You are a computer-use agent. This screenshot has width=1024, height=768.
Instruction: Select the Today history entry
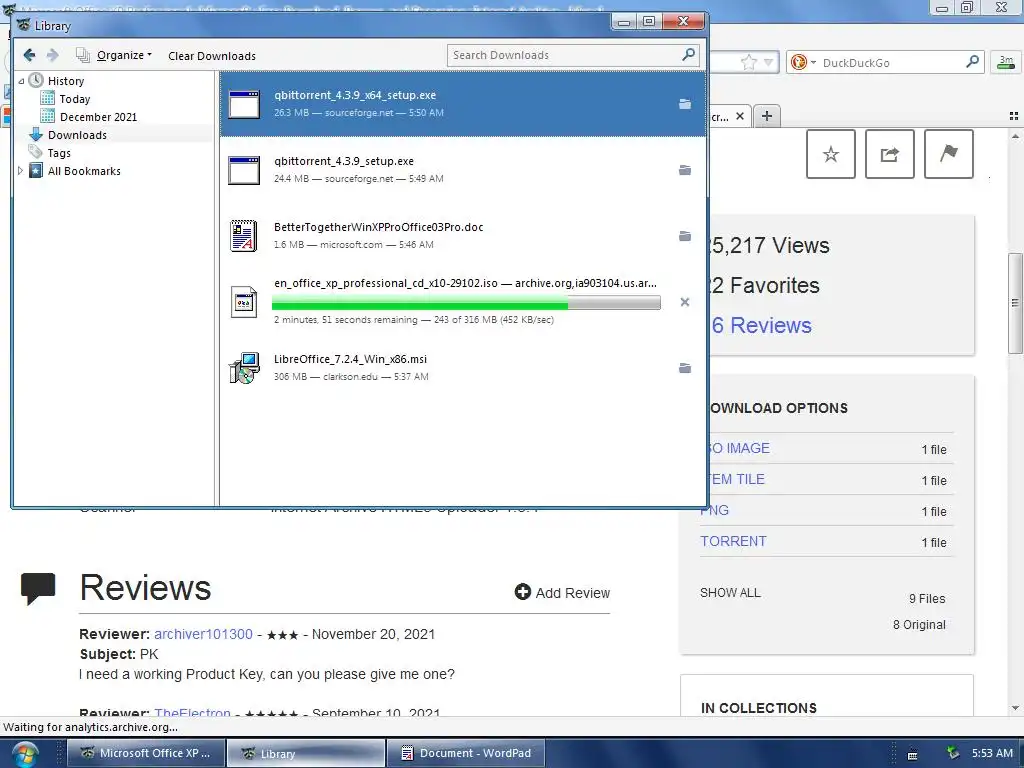tap(74, 99)
